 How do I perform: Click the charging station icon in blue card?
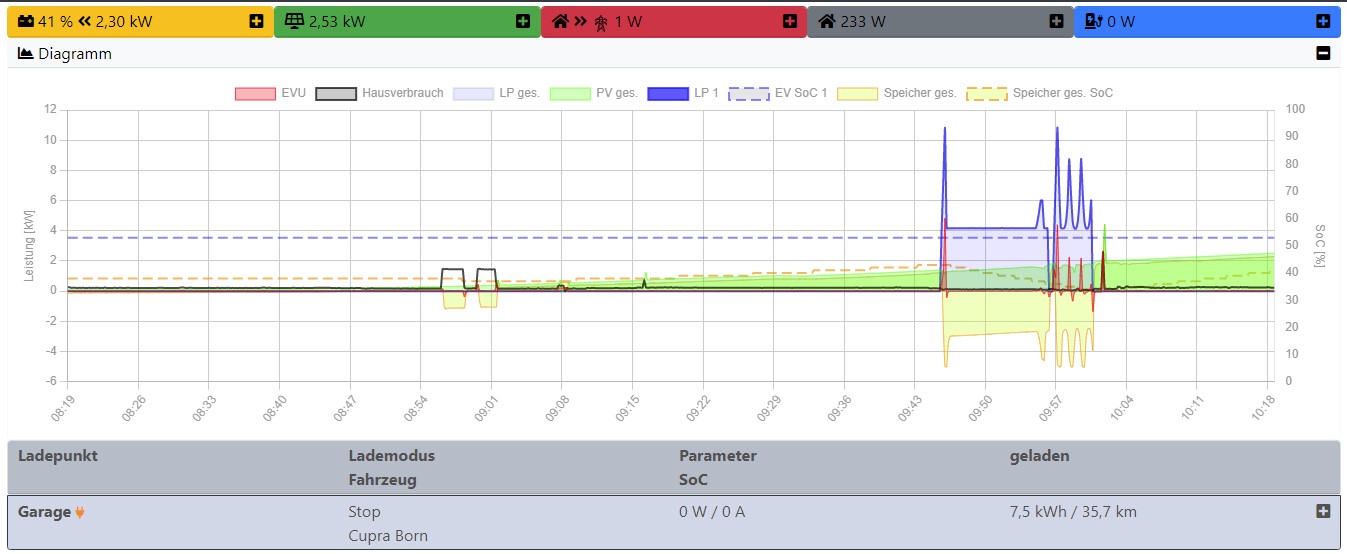(1093, 21)
